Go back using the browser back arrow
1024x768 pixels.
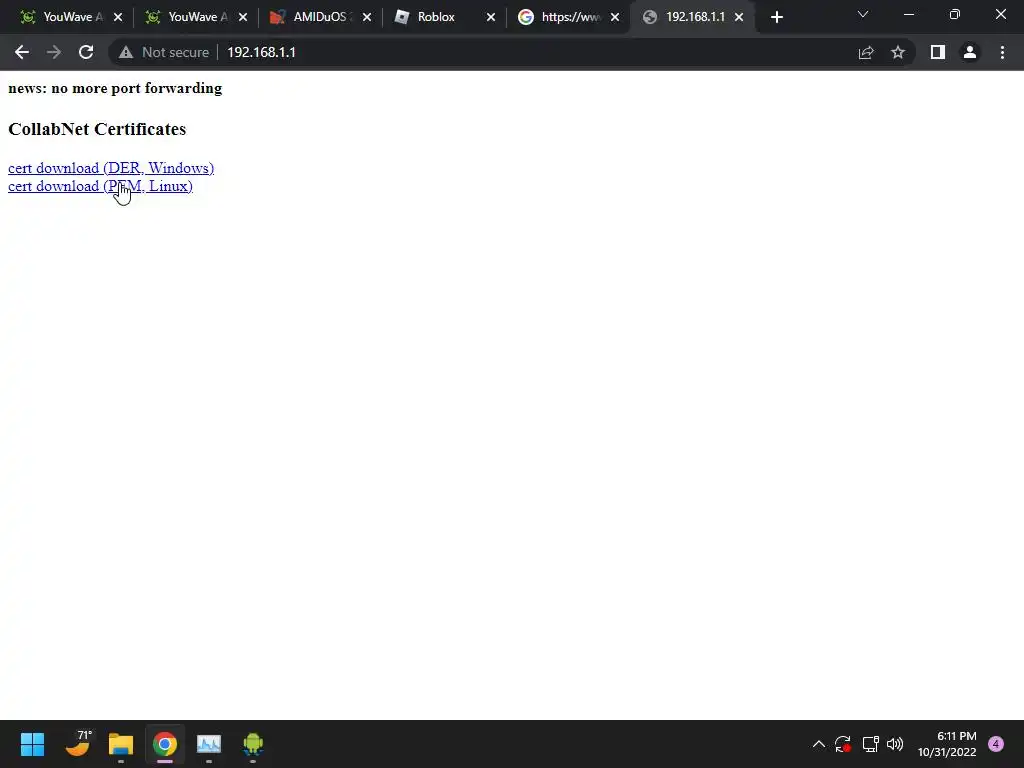tap(22, 52)
